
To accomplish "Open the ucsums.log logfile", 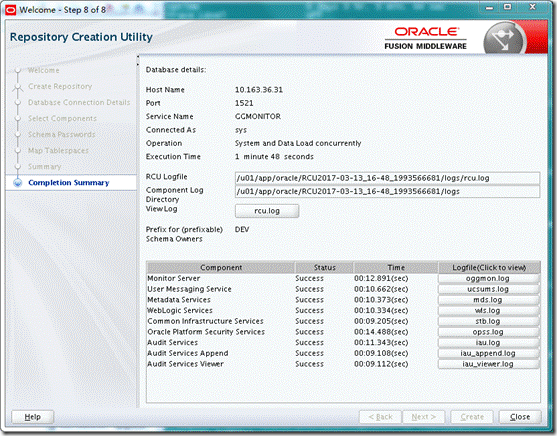I will [x=489, y=289].
